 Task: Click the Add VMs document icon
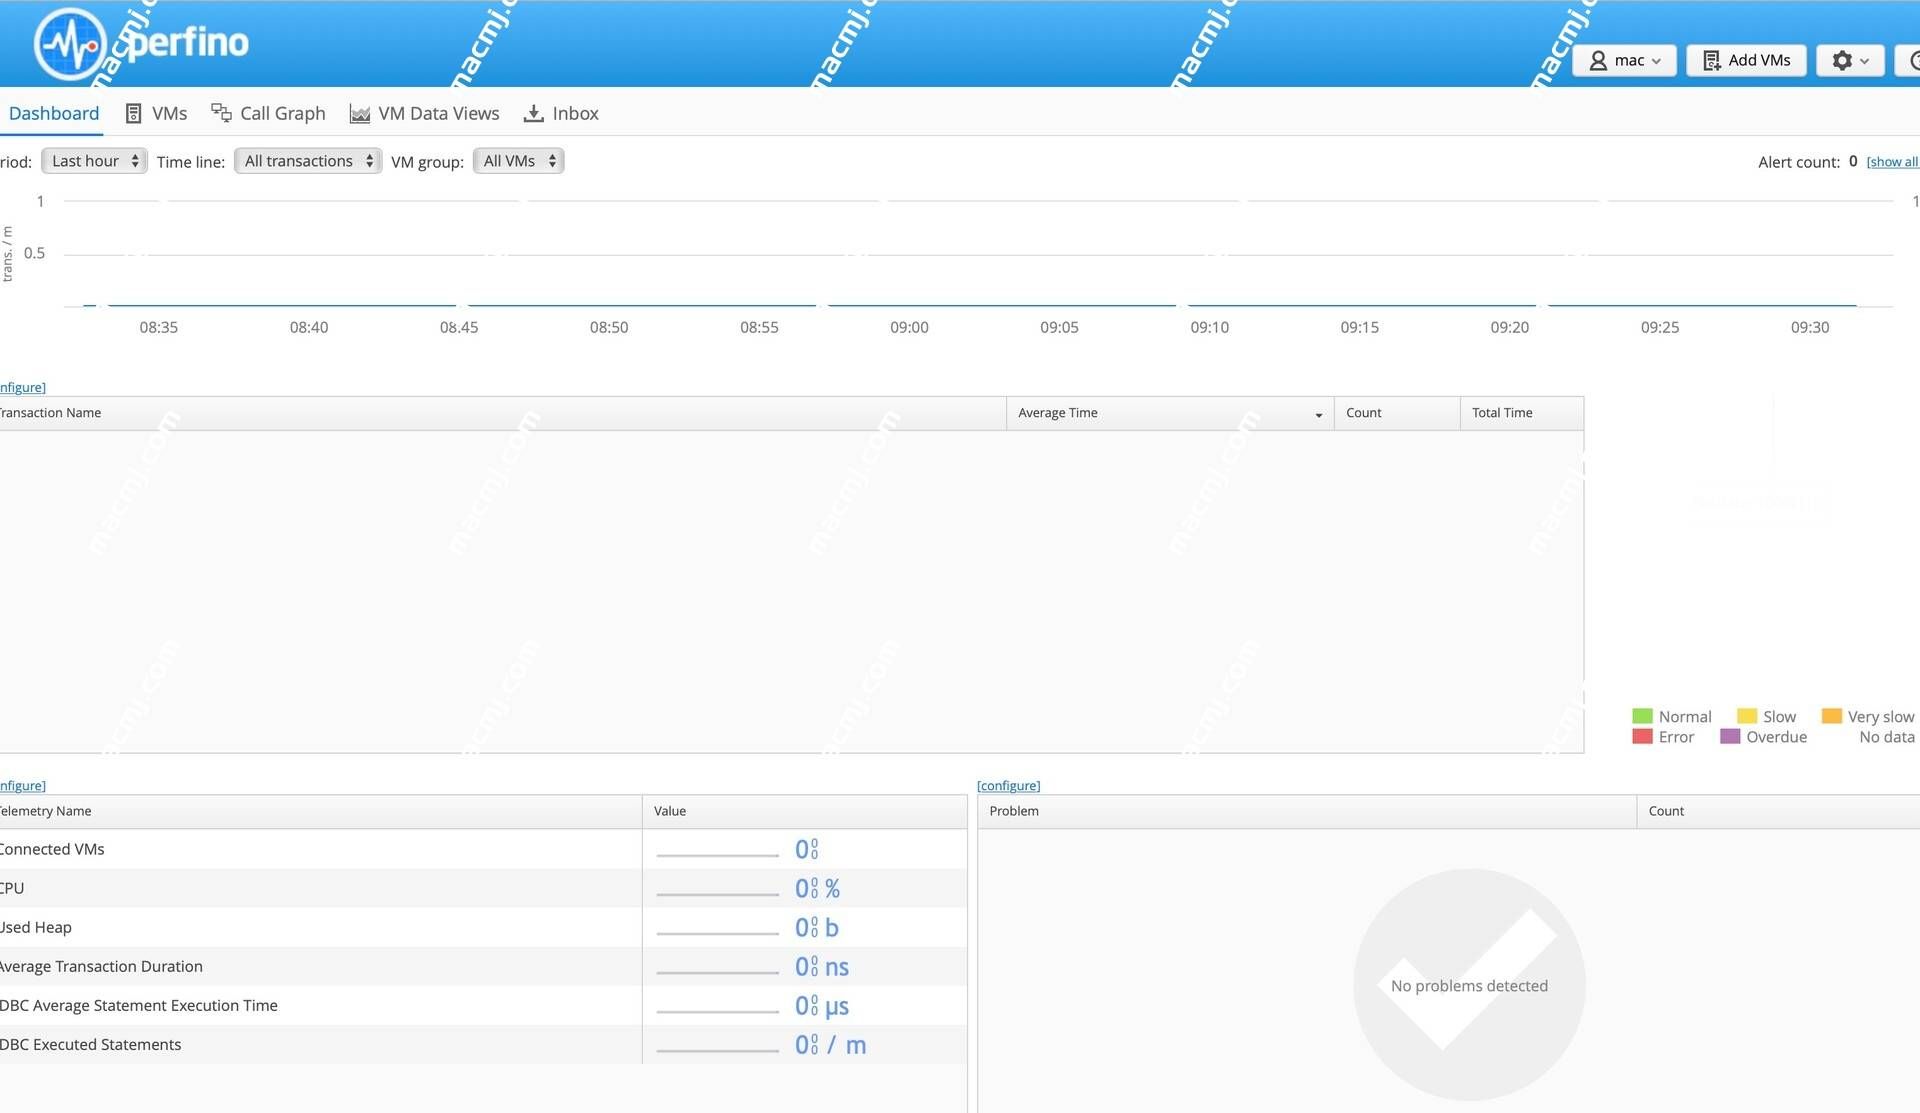[1712, 61]
